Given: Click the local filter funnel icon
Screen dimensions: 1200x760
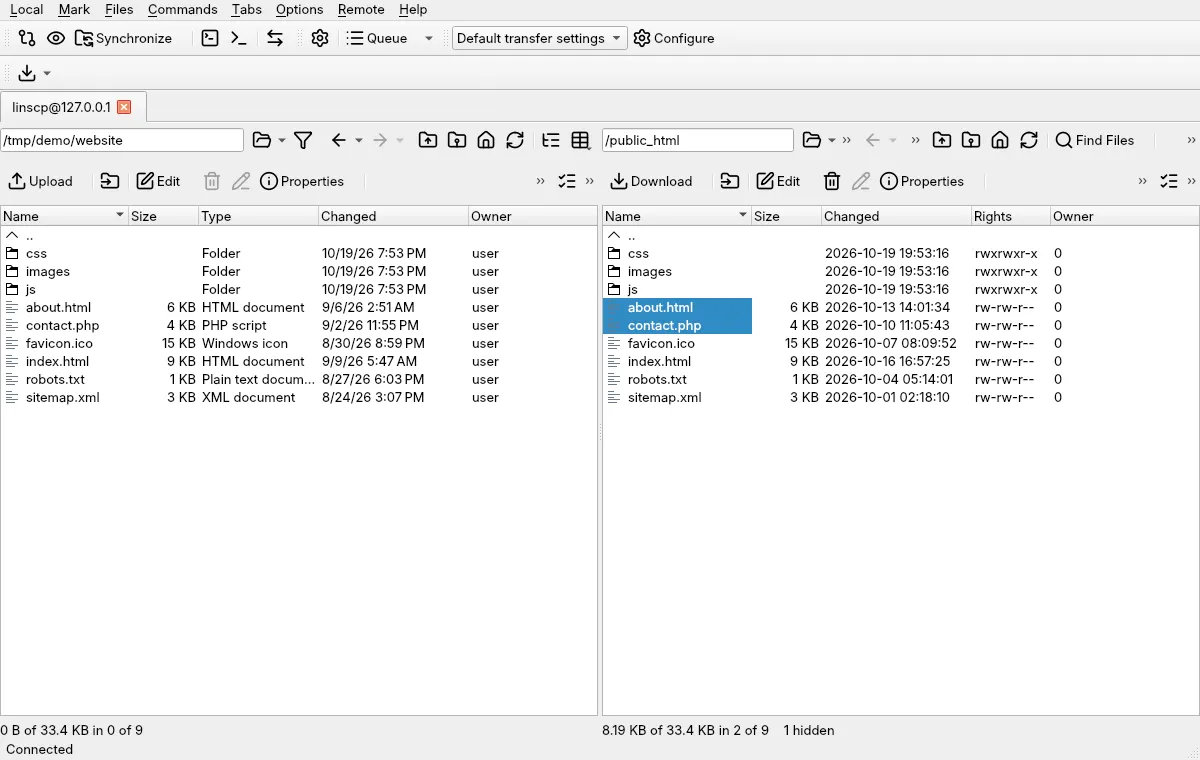Looking at the screenshot, I should 303,140.
